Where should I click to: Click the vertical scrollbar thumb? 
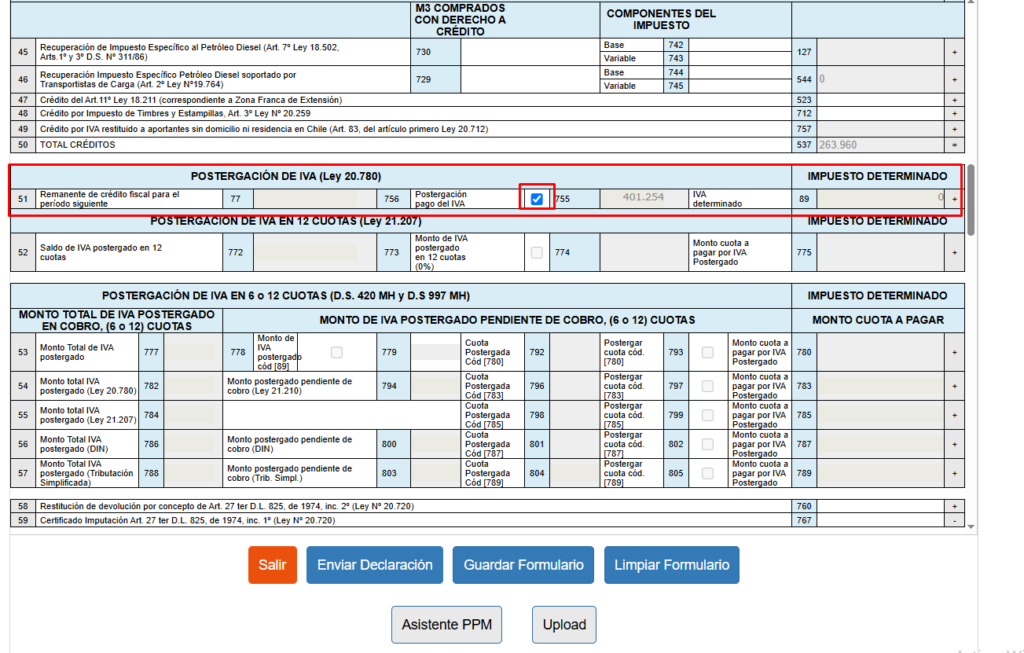[971, 200]
